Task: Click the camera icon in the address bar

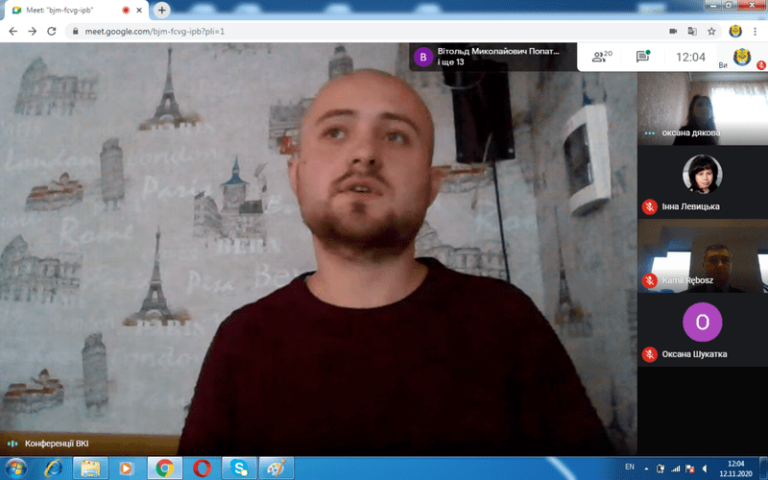Action: pyautogui.click(x=673, y=31)
